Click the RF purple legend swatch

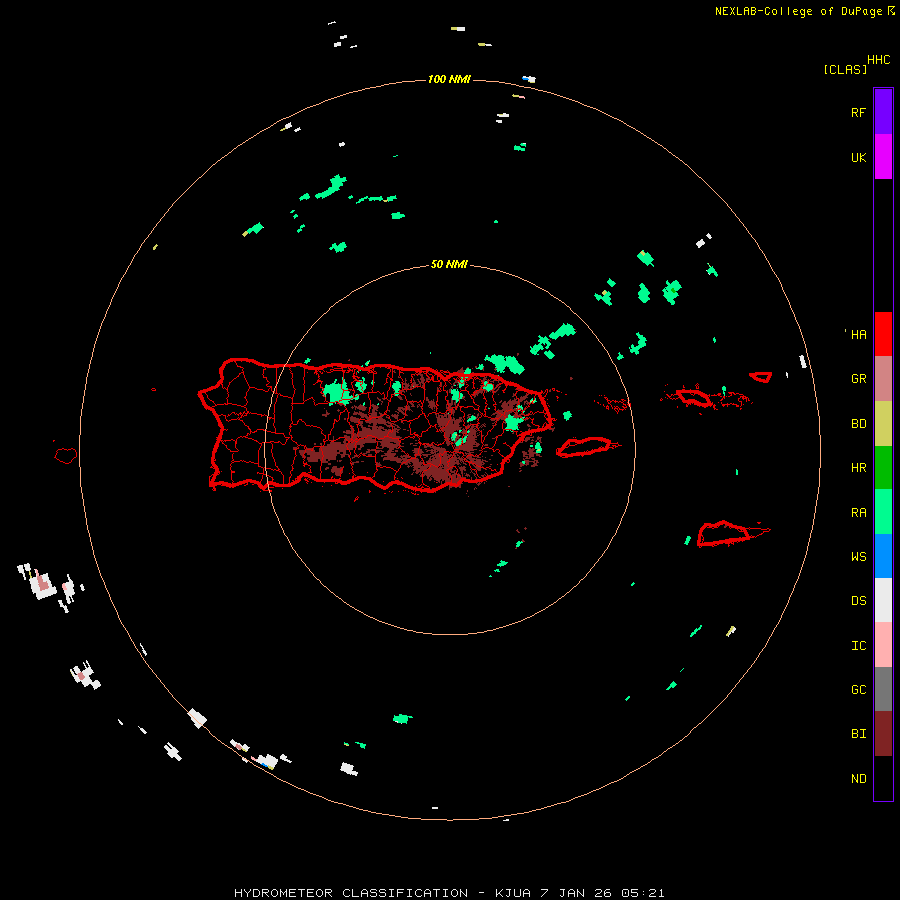click(x=883, y=112)
